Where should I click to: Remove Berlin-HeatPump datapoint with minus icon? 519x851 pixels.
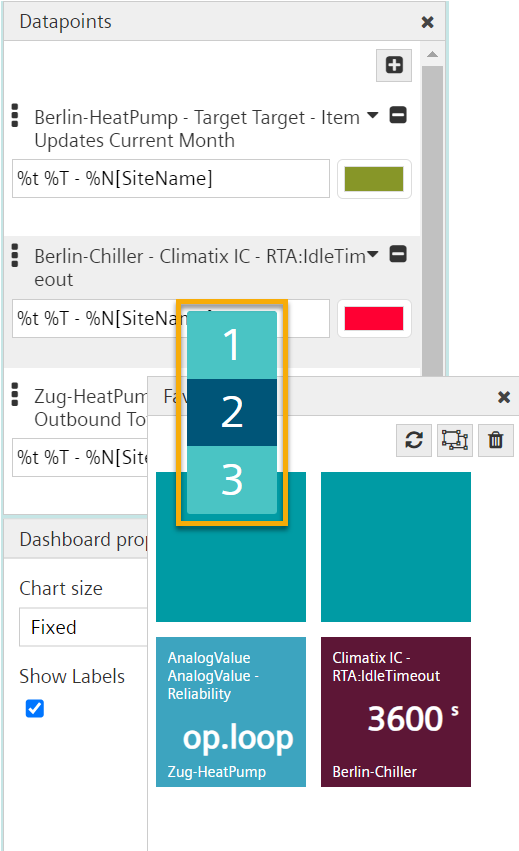coord(398,115)
